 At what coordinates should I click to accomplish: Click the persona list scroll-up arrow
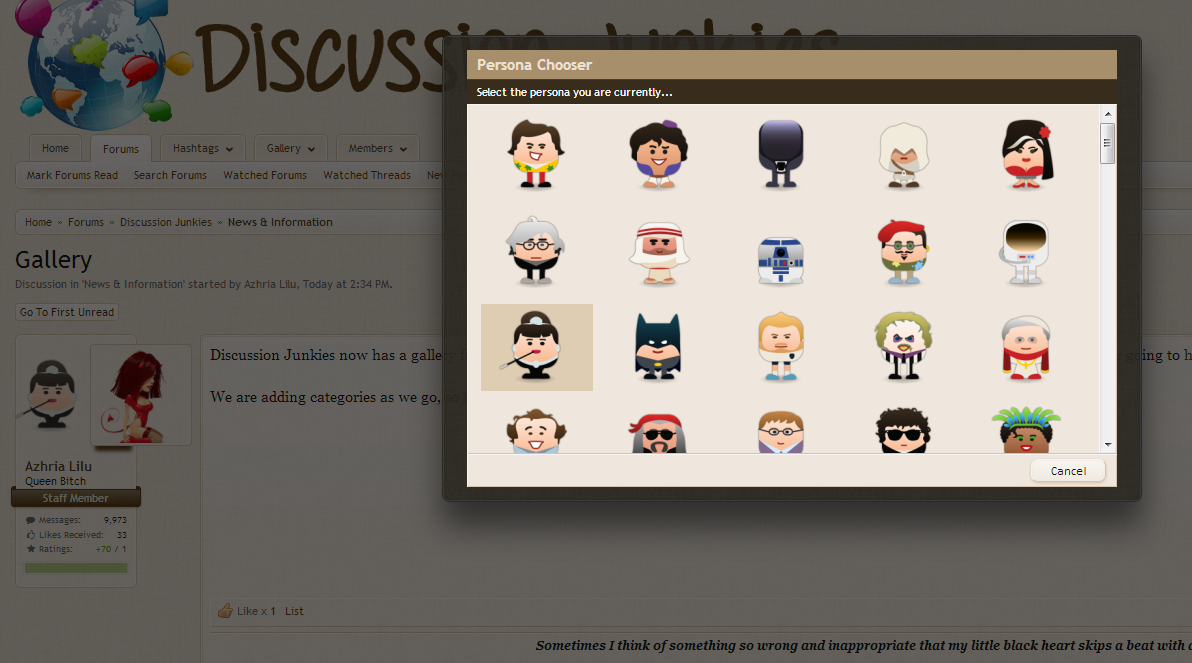point(1108,114)
